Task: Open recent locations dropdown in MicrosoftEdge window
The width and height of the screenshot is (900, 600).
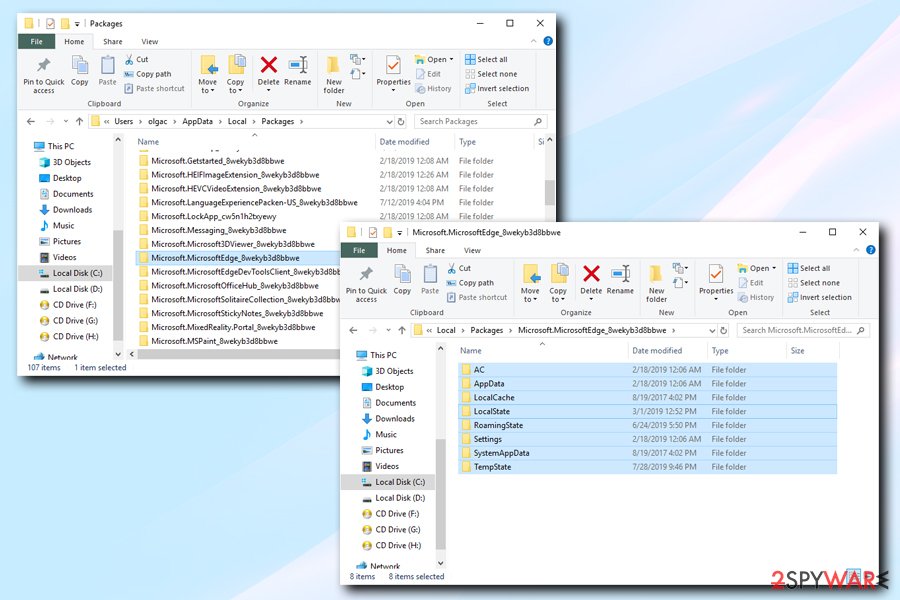Action: [x=389, y=331]
